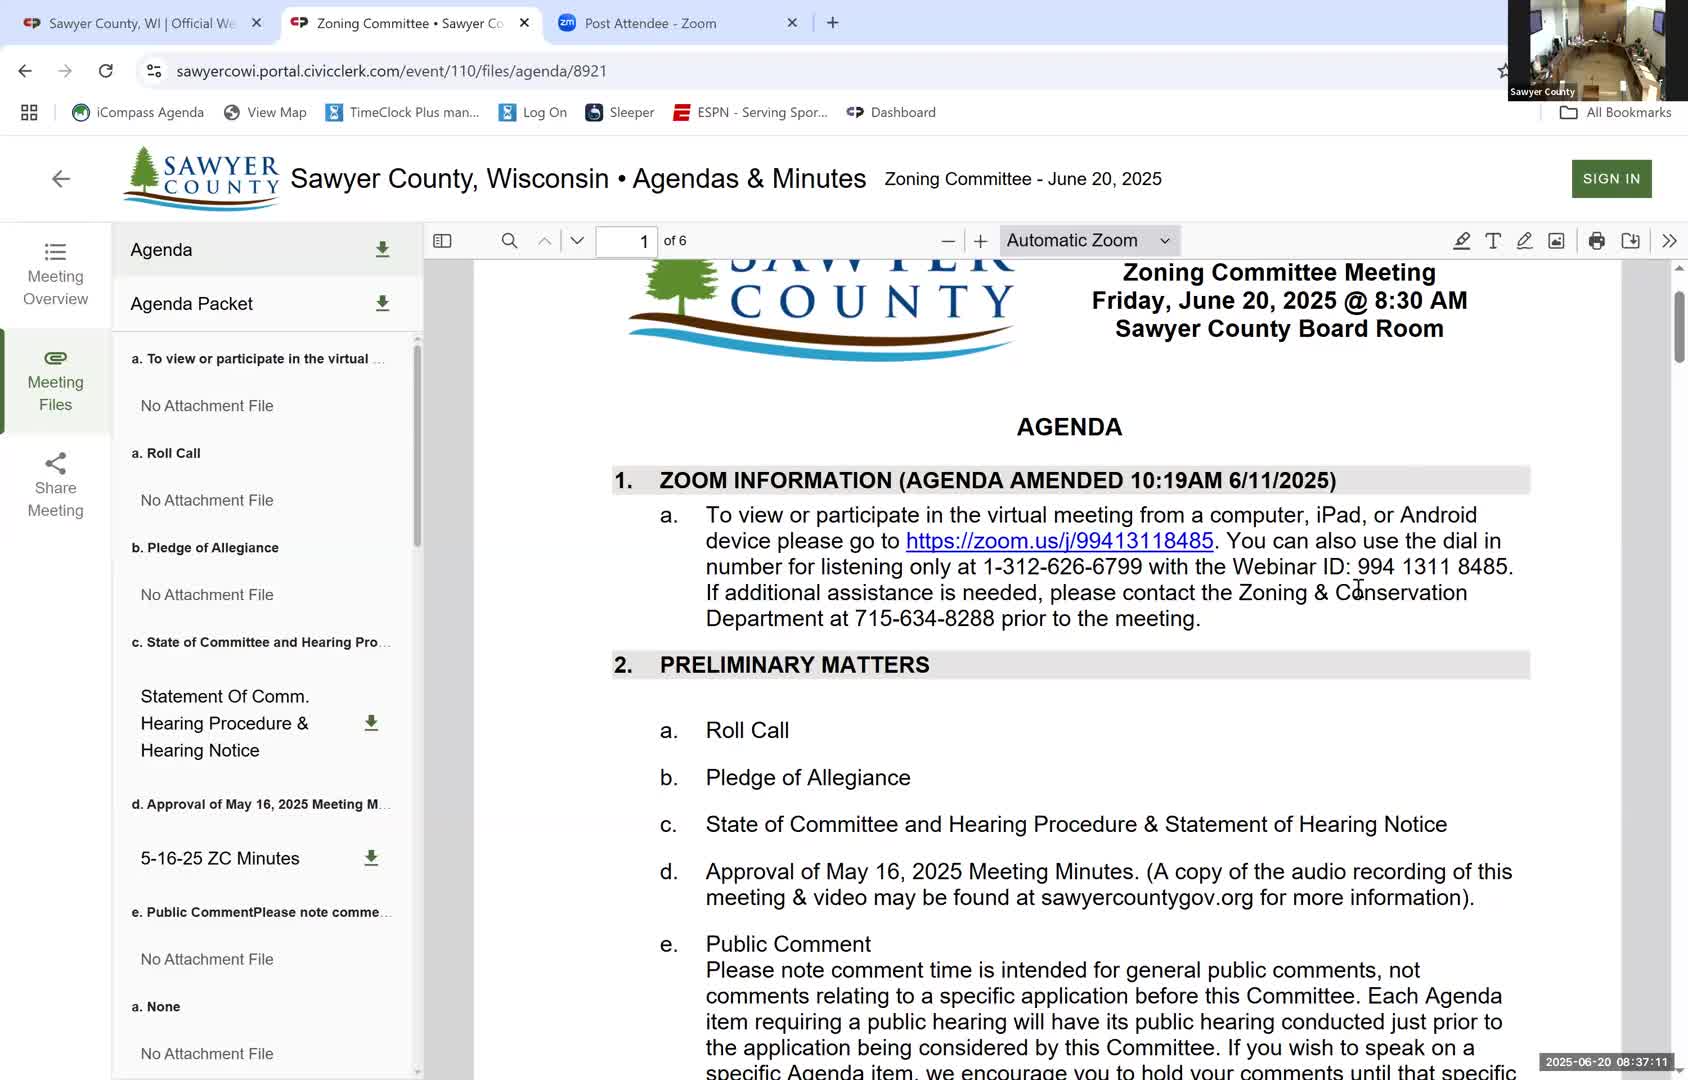This screenshot has height=1080, width=1688.
Task: Download the 5-16-25 ZC Minutes attachment
Action: tap(371, 858)
